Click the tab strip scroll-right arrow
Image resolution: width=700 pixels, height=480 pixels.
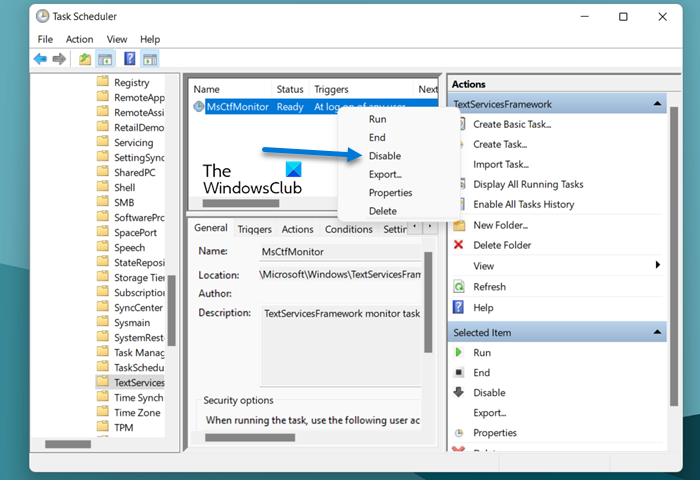click(429, 227)
